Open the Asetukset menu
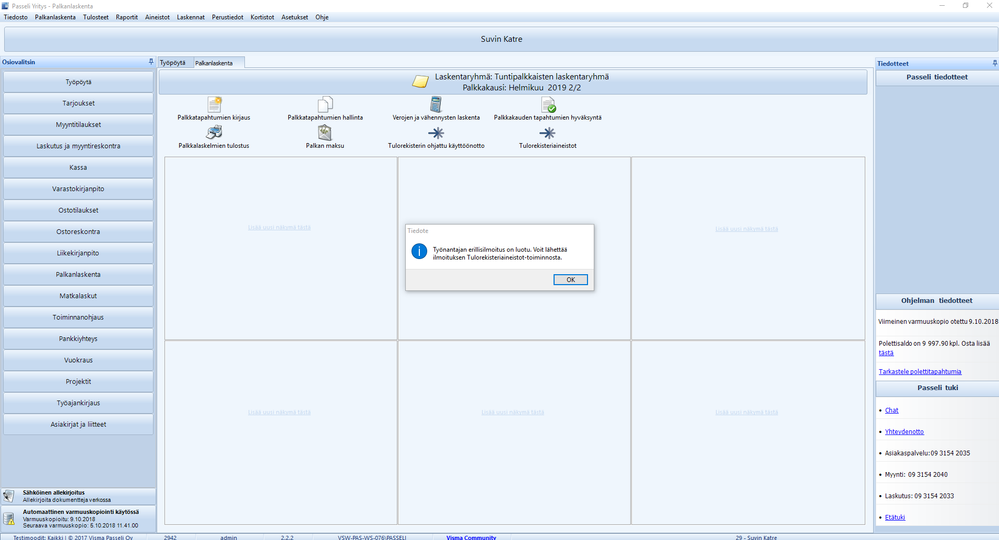This screenshot has height=540, width=999. pyautogui.click(x=295, y=17)
